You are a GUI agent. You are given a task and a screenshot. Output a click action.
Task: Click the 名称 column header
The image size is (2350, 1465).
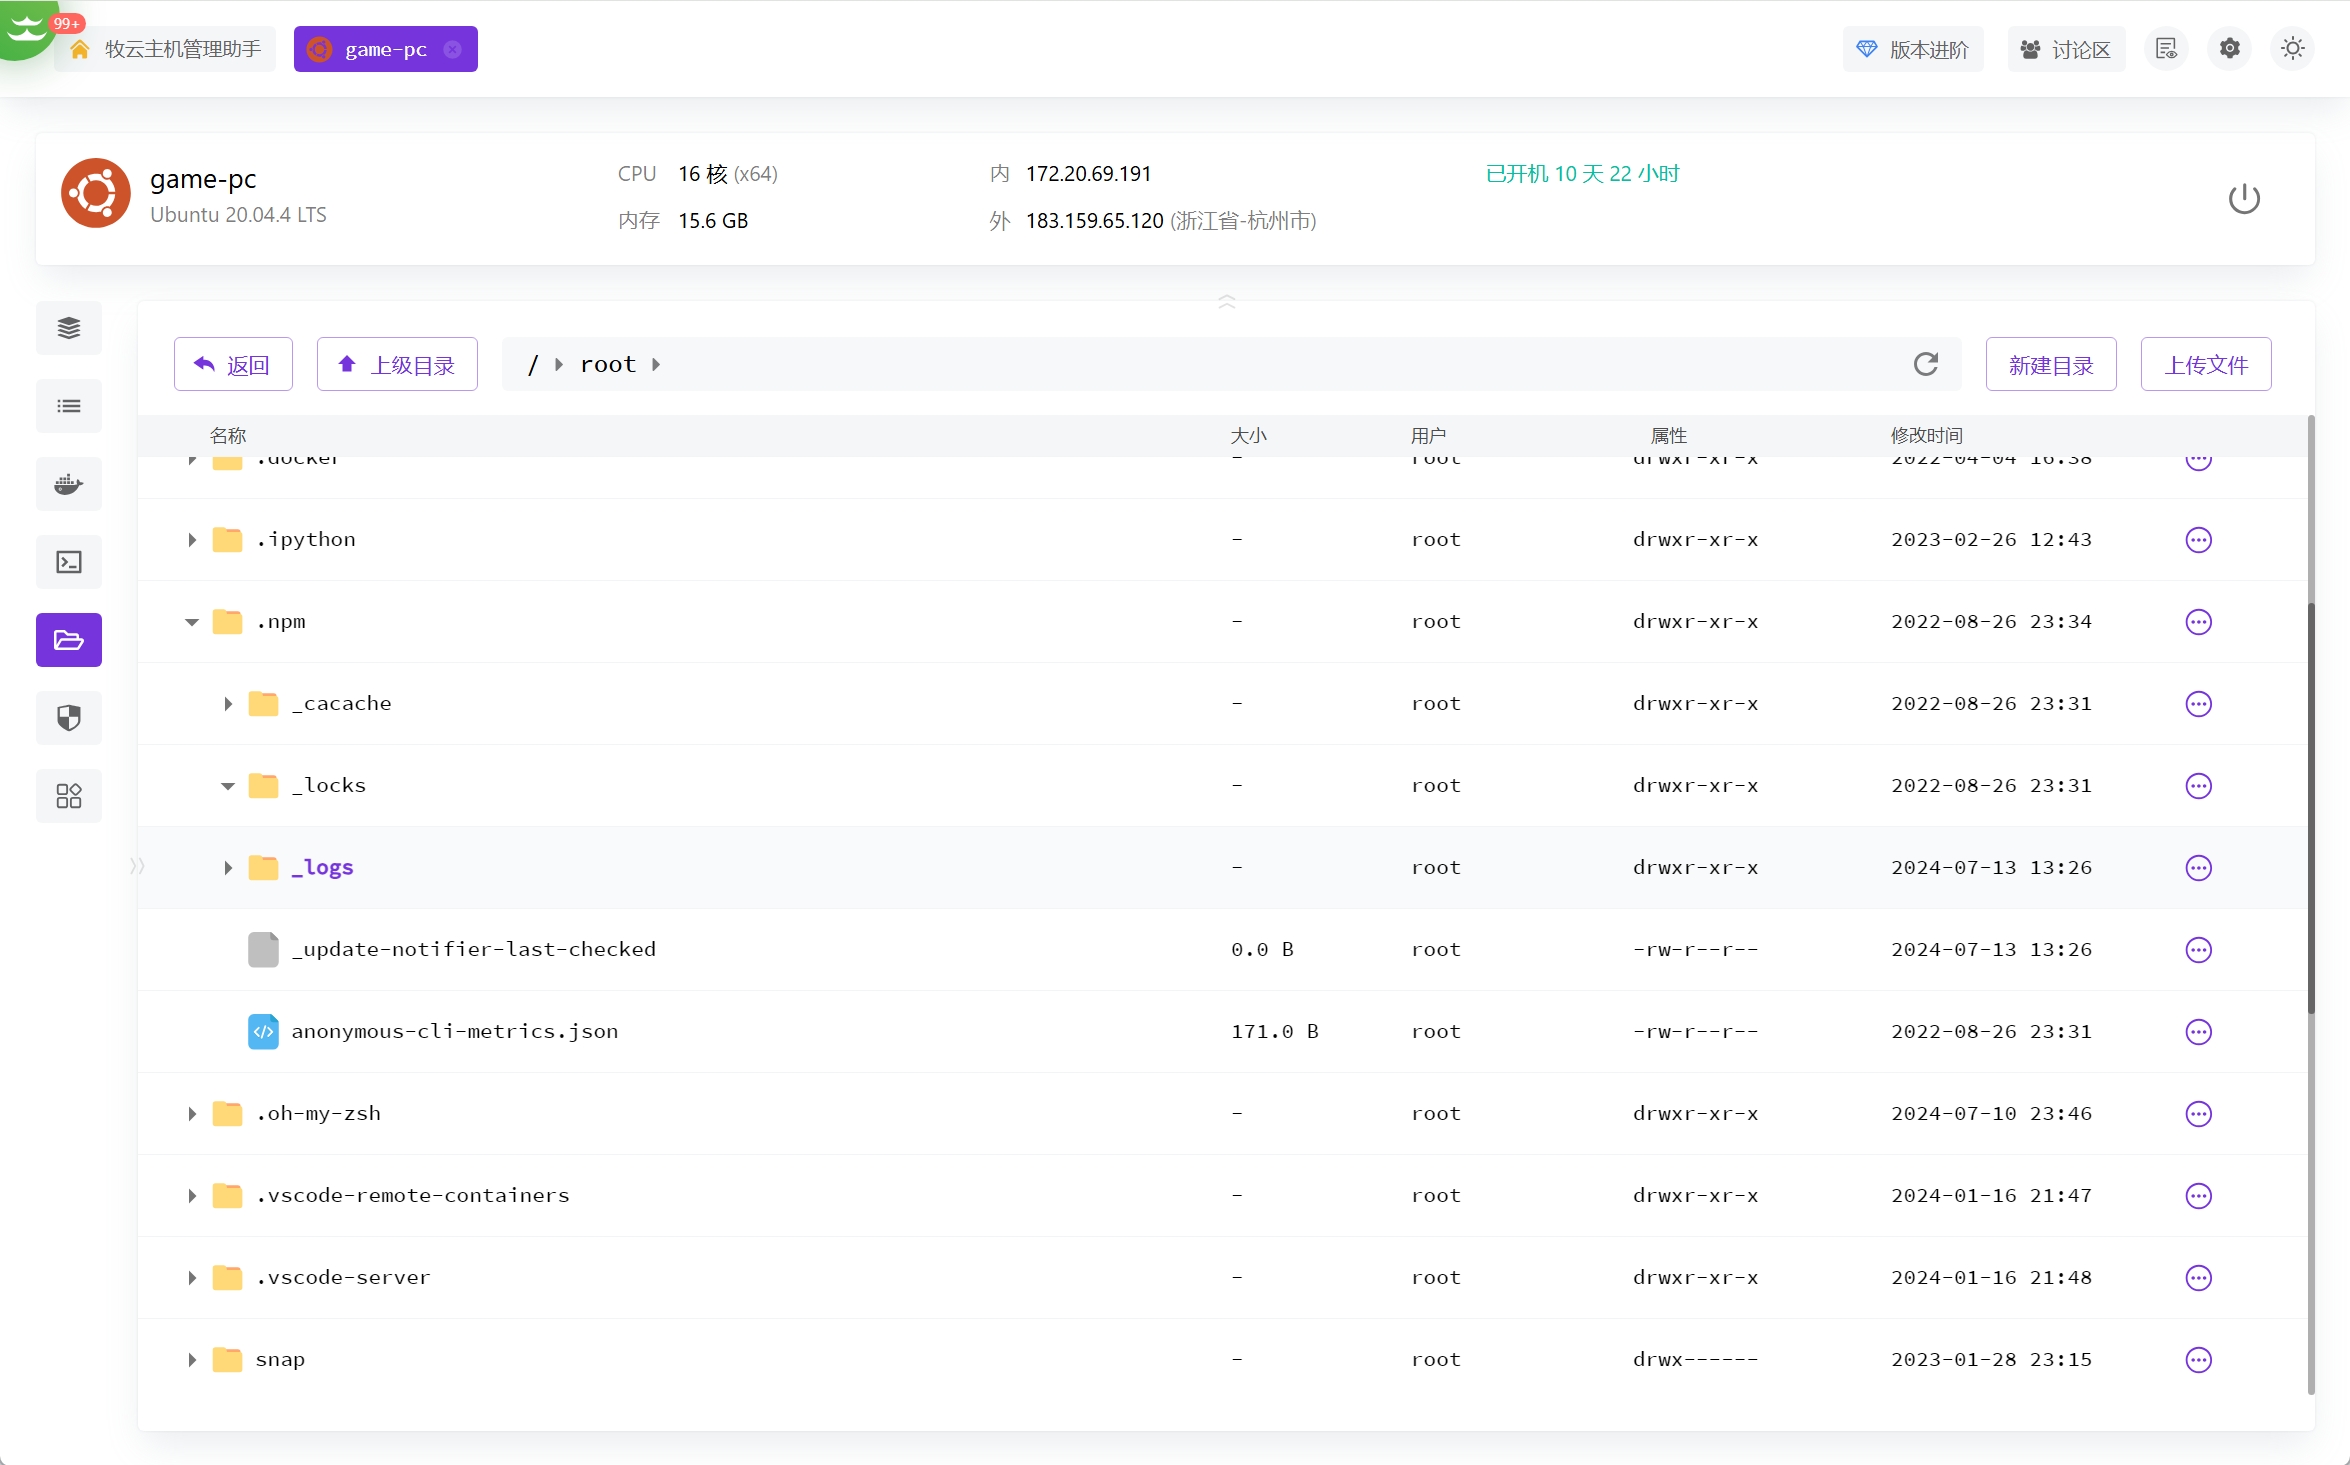pyautogui.click(x=228, y=435)
